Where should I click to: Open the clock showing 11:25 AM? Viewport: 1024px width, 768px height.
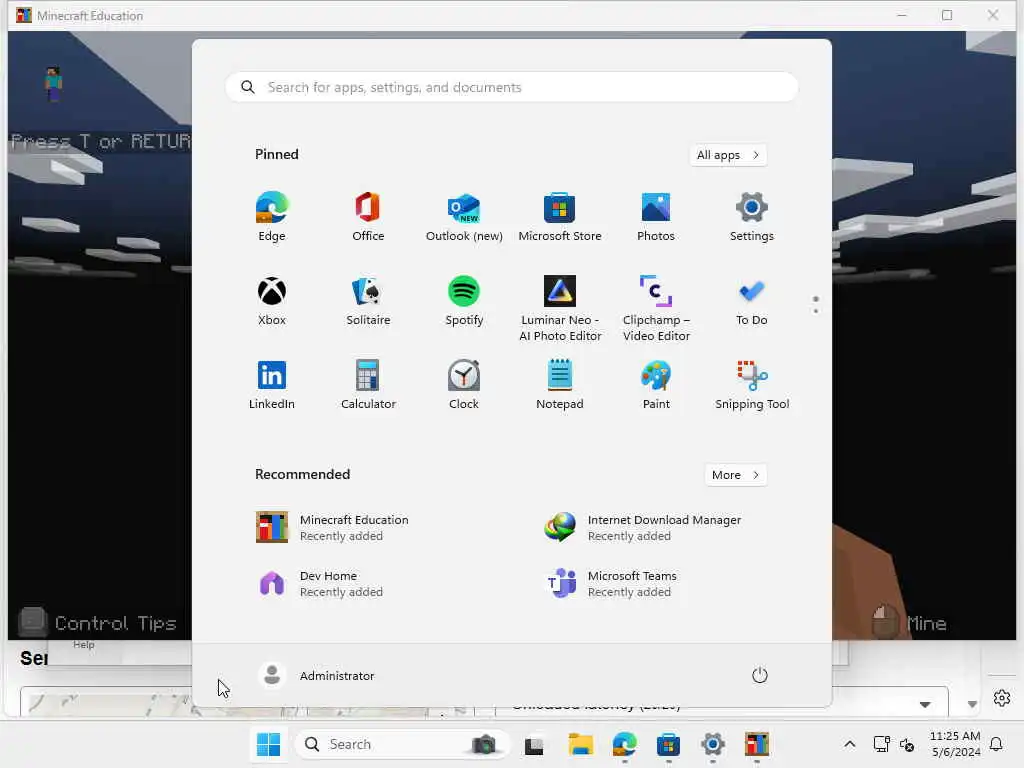coord(955,744)
